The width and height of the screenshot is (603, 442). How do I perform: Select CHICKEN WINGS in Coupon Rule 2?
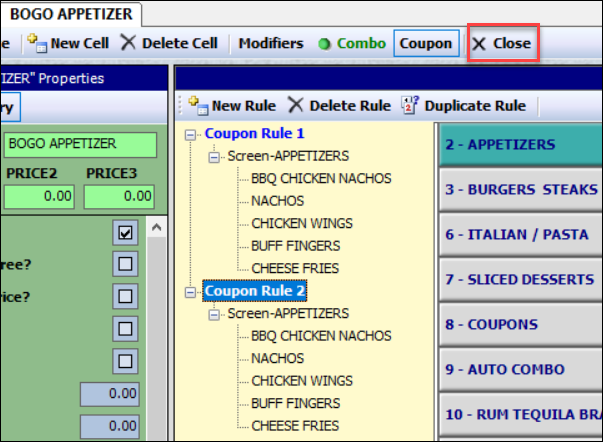point(302,381)
